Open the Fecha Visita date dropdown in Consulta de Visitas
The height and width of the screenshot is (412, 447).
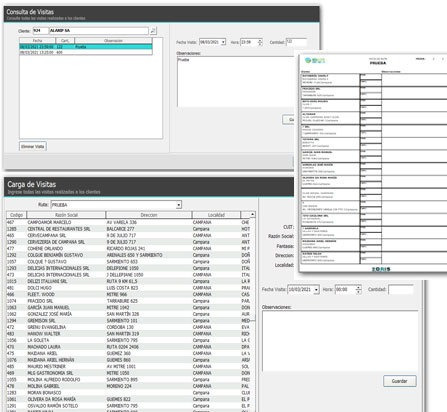223,42
